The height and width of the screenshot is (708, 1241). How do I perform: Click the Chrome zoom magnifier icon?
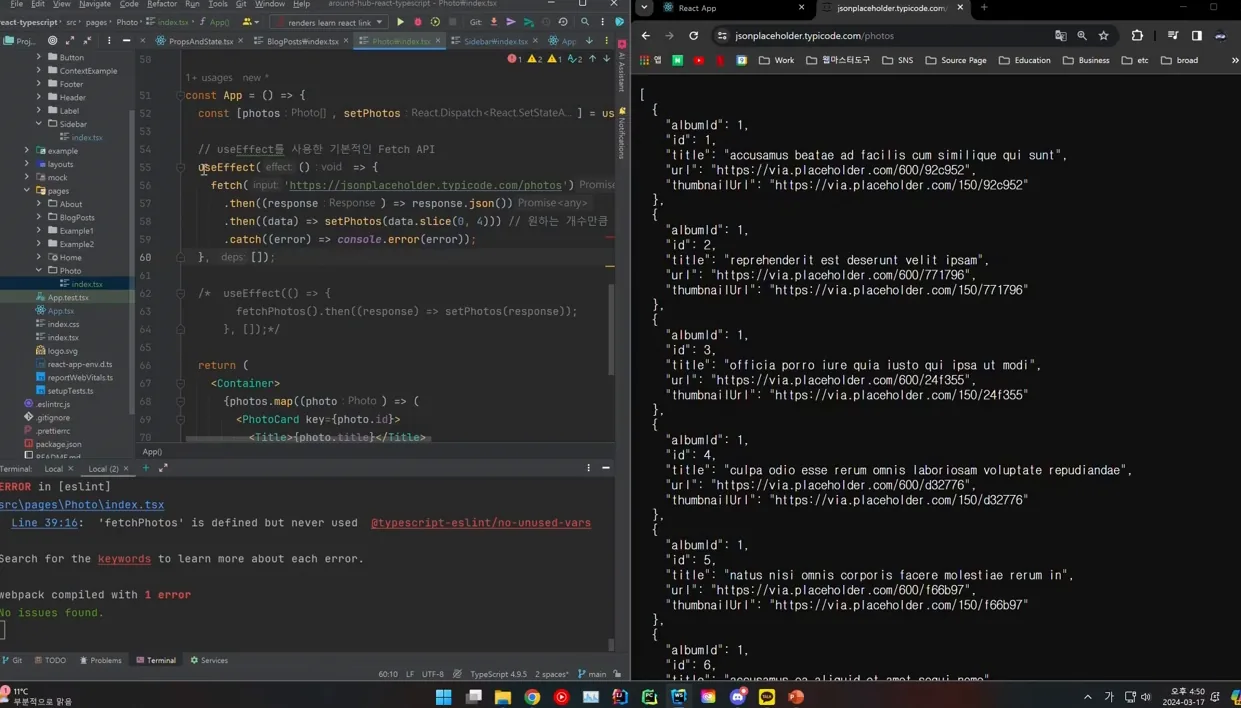(x=1082, y=36)
